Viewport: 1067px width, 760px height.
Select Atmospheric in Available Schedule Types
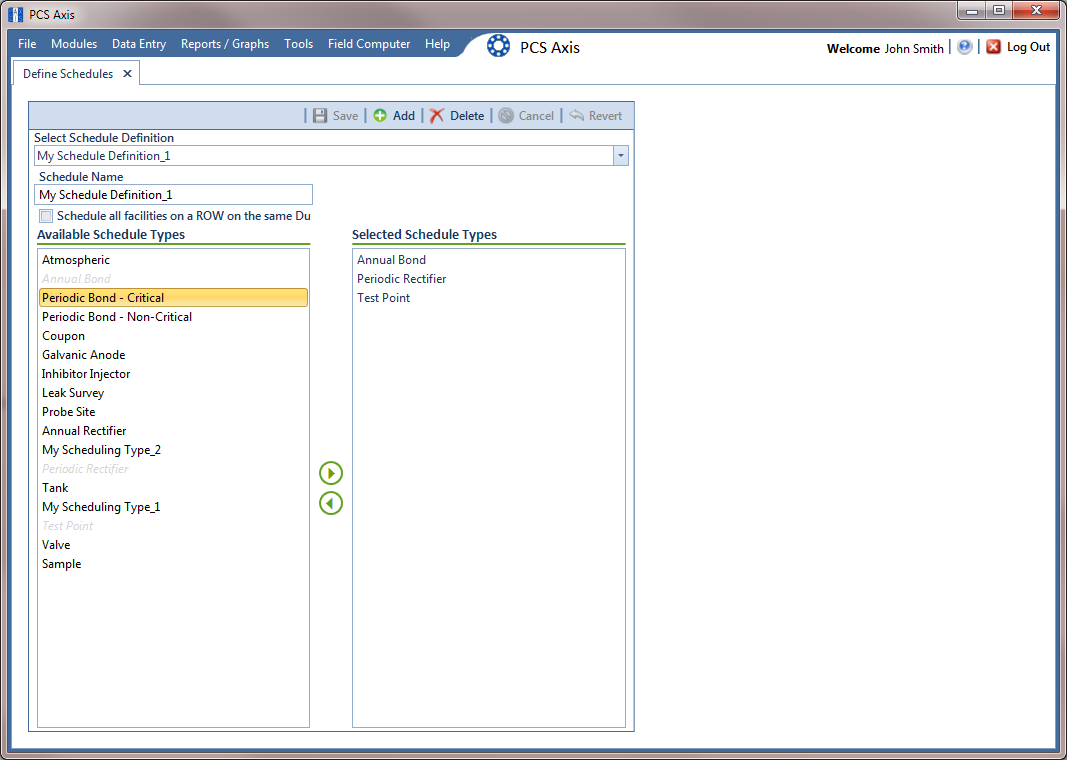174,260
